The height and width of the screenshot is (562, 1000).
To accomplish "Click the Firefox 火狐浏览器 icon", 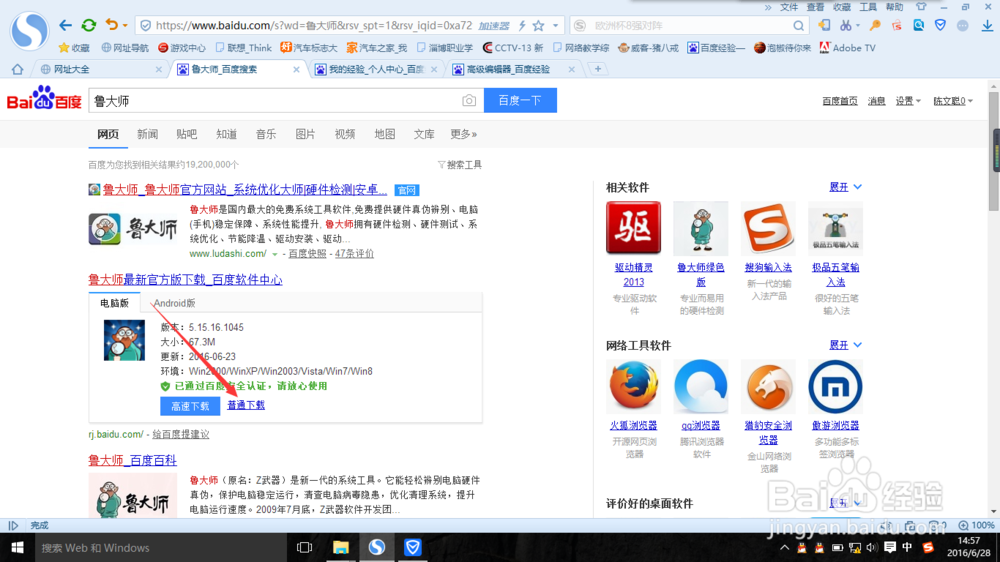I will 633,386.
